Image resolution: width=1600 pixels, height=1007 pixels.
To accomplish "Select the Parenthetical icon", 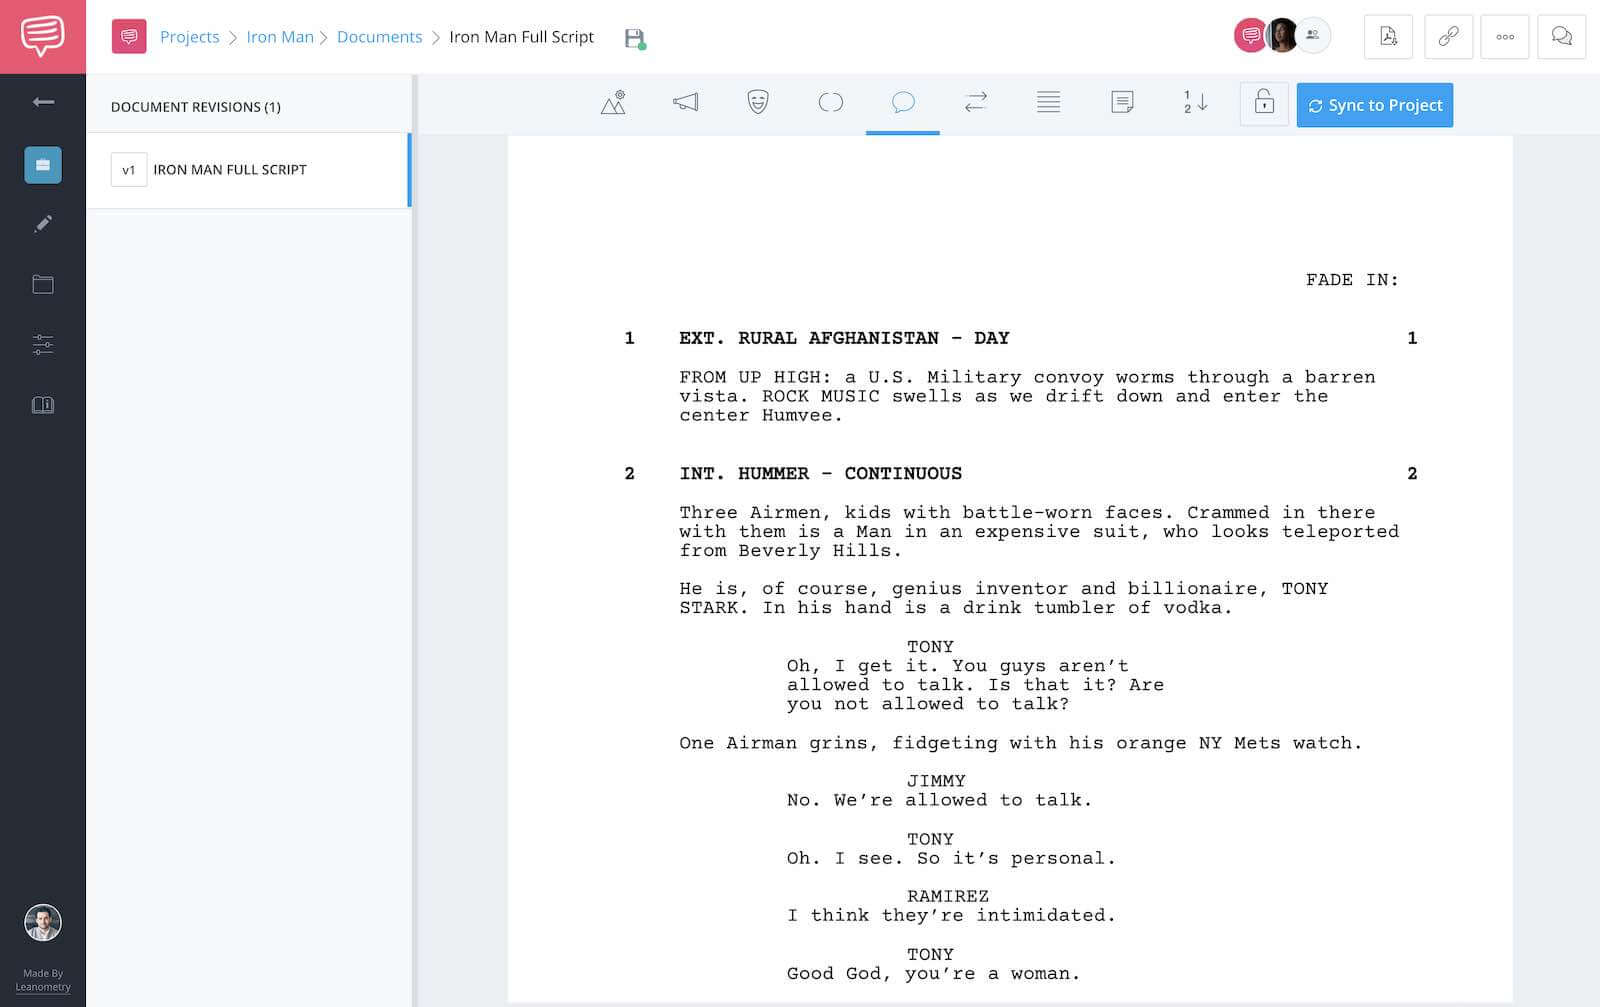I will pos(831,102).
